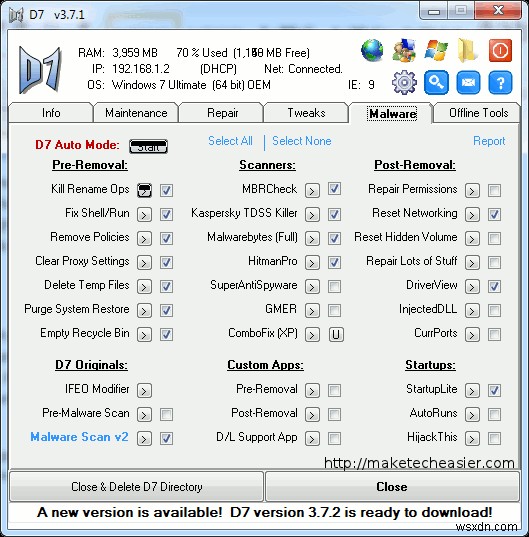Screen dimensions: 529x537
Task: Click the blue envelope mail icon
Action: pyautogui.click(x=468, y=83)
